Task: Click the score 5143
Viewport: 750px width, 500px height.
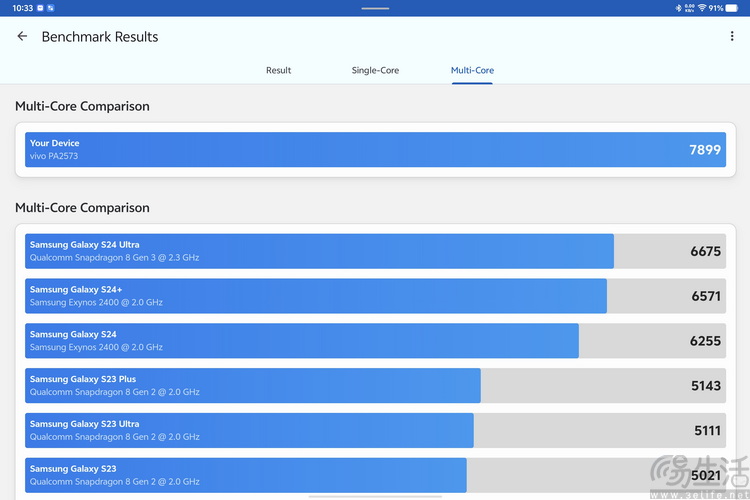Action: click(x=706, y=386)
